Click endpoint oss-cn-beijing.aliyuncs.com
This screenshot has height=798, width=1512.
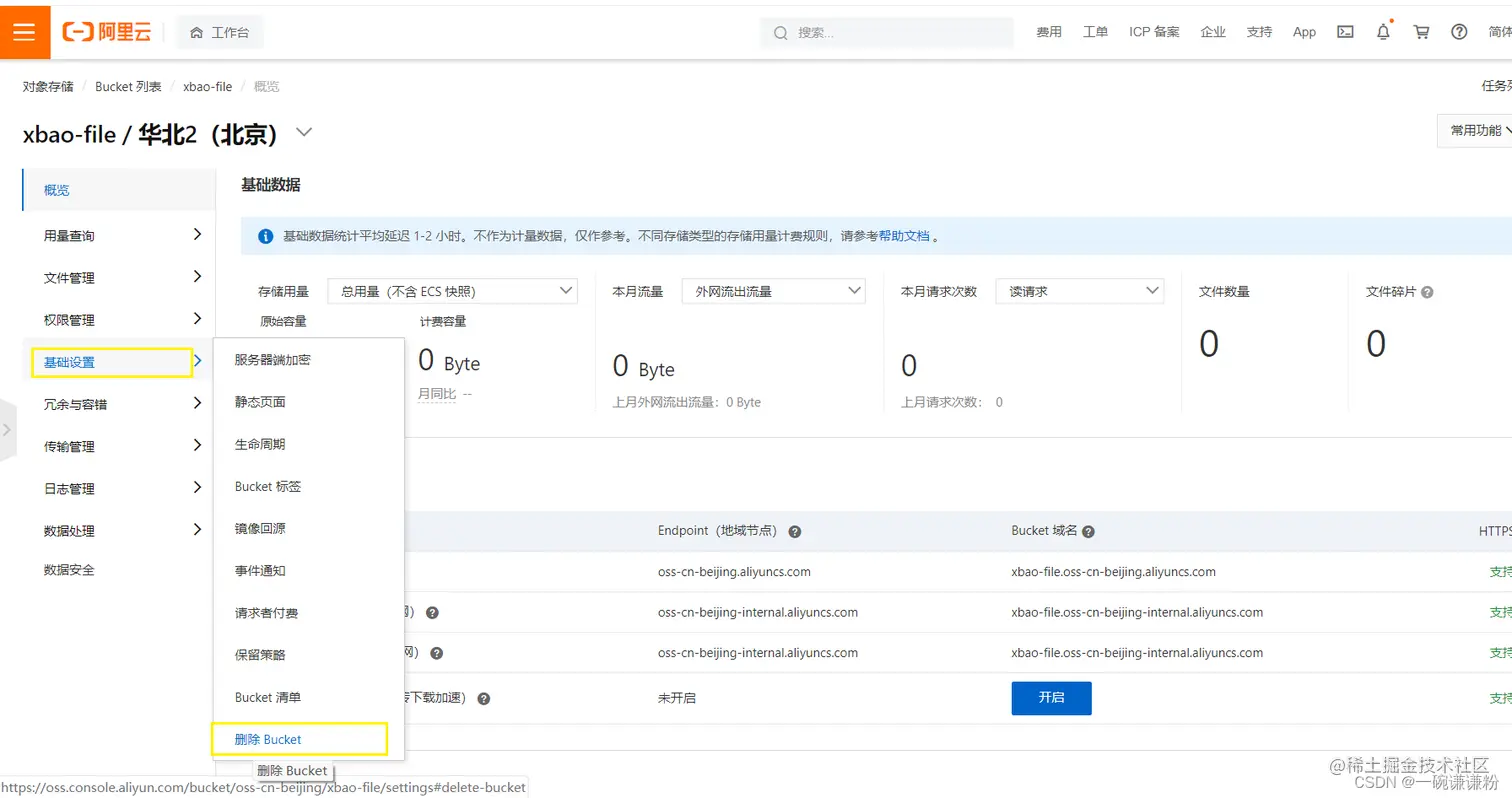[x=734, y=572]
